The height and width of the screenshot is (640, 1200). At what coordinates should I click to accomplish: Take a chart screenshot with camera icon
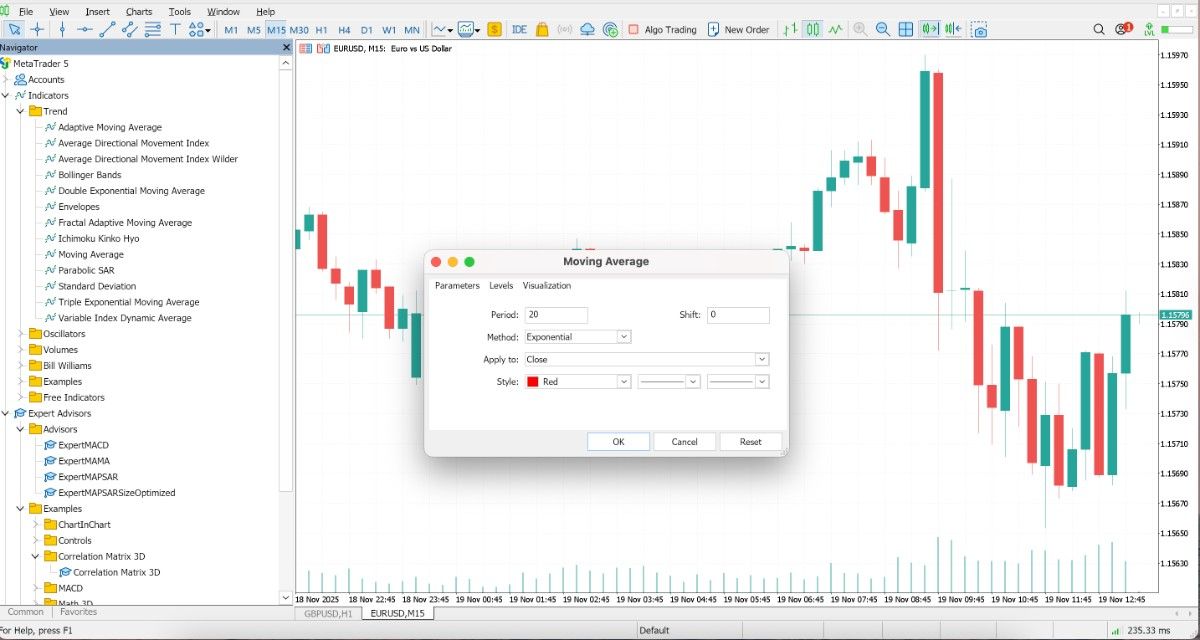pyautogui.click(x=980, y=30)
